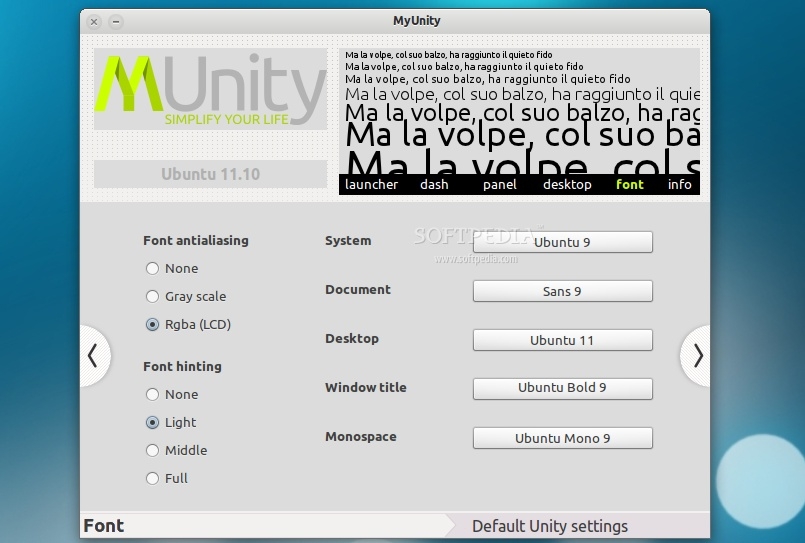Select None under Font antialiasing
Viewport: 805px width, 543px height.
point(152,268)
